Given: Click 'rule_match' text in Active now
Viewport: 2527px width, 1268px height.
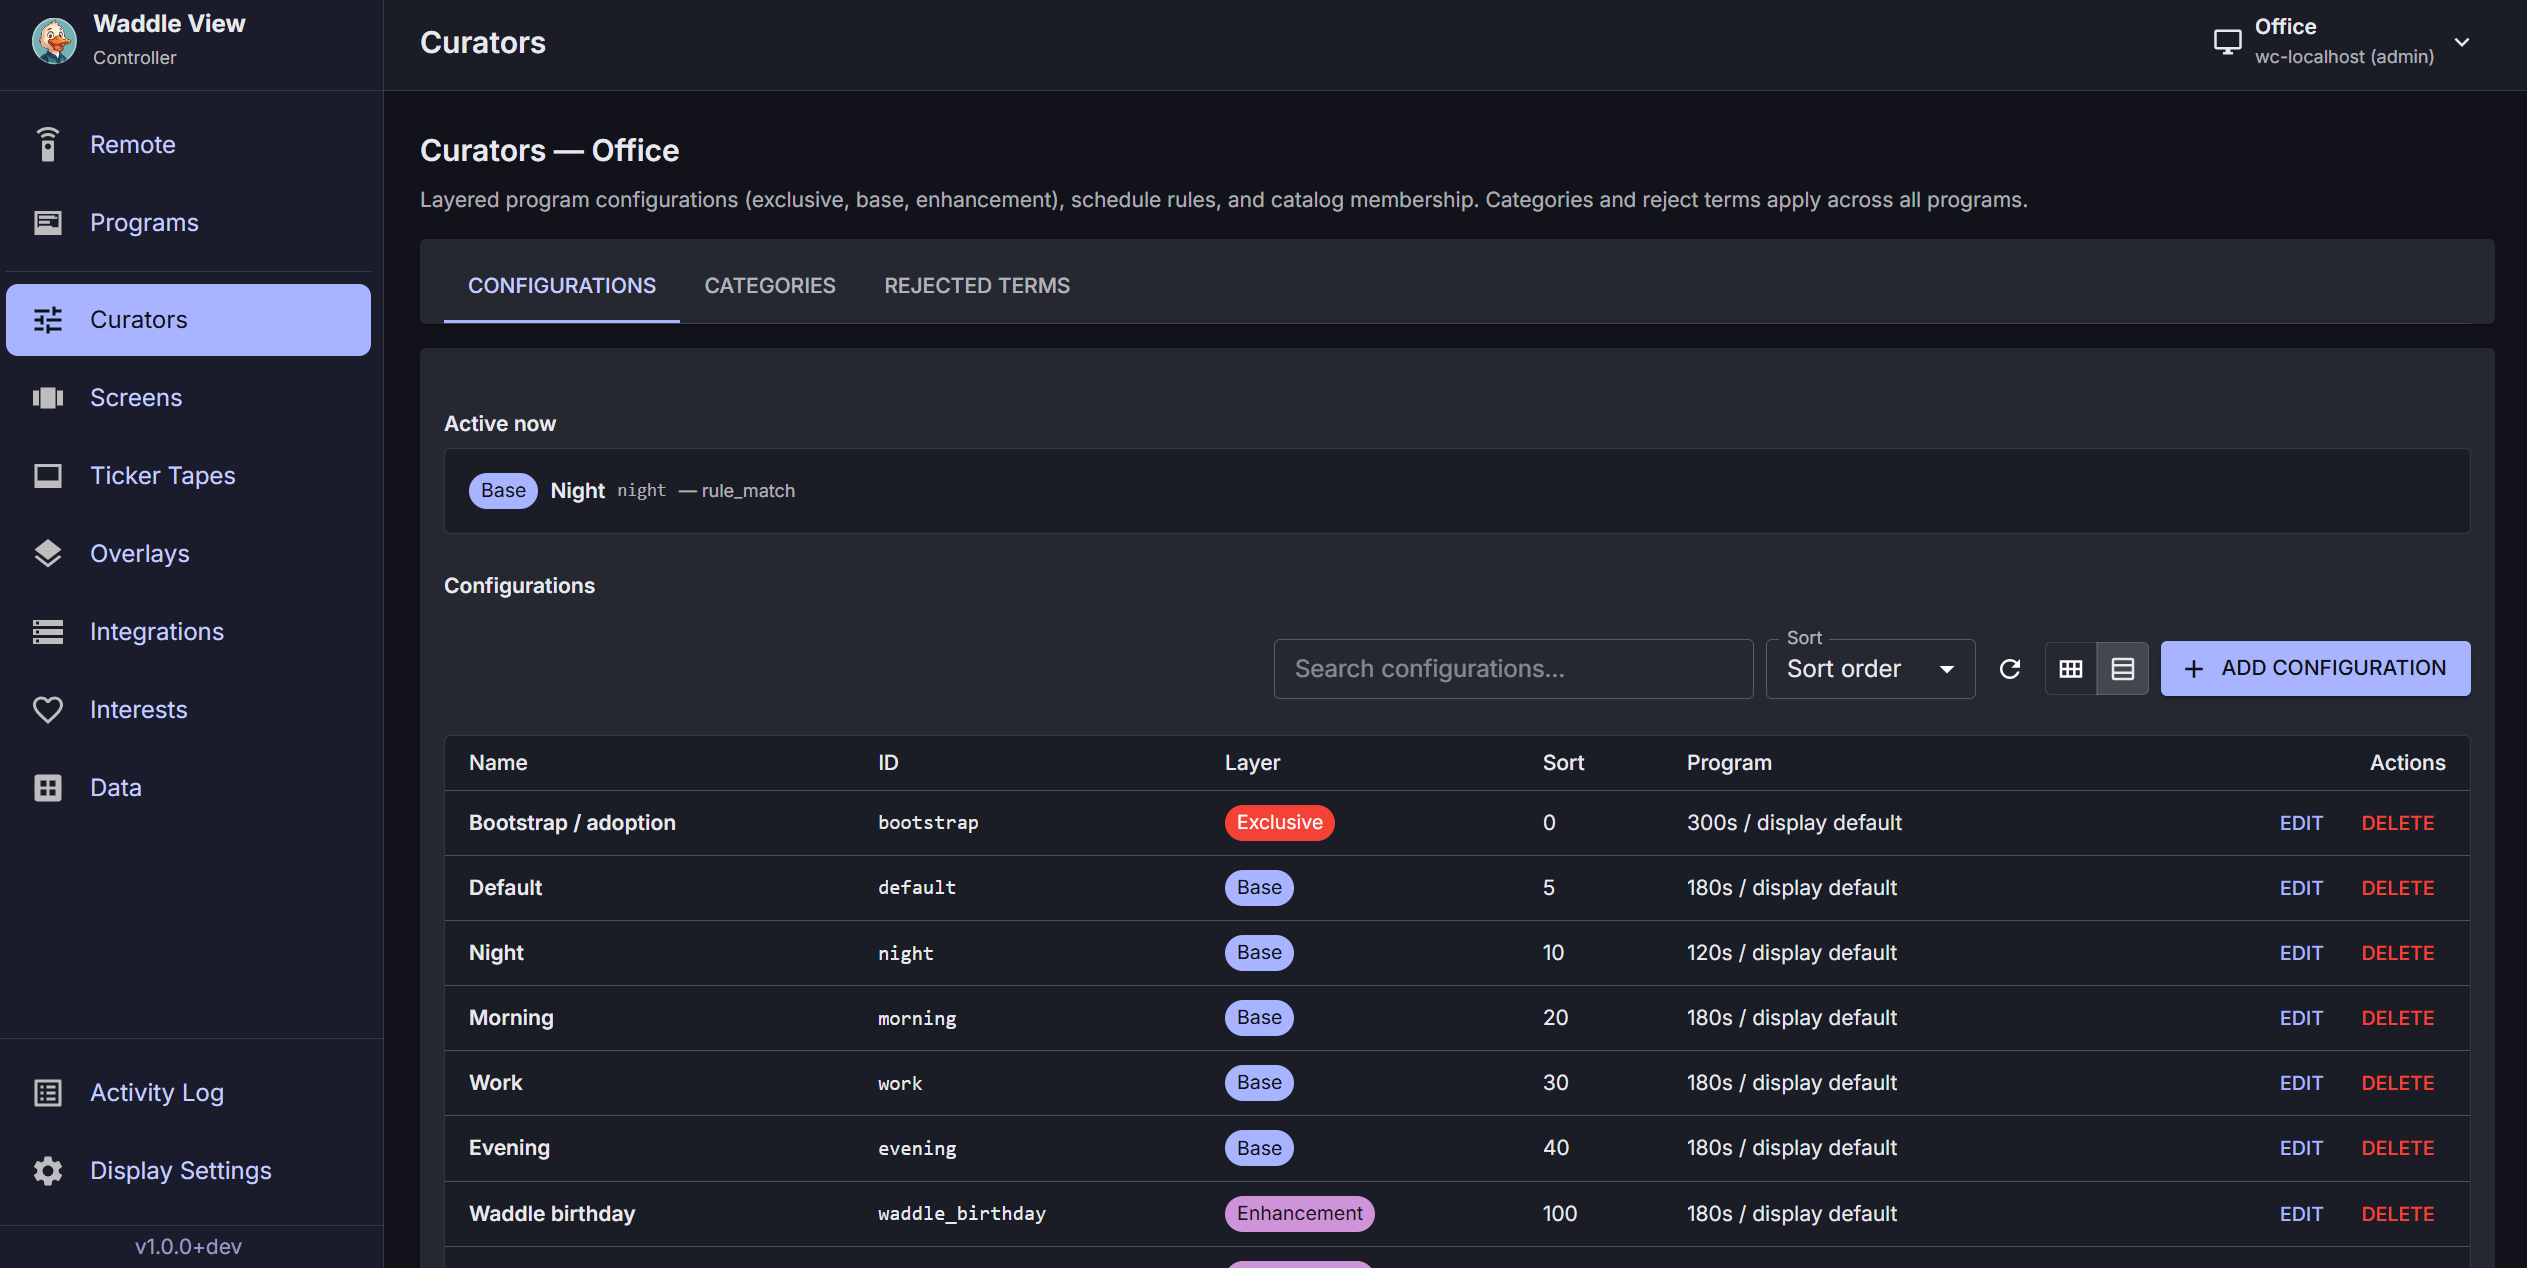Looking at the screenshot, I should click(748, 491).
